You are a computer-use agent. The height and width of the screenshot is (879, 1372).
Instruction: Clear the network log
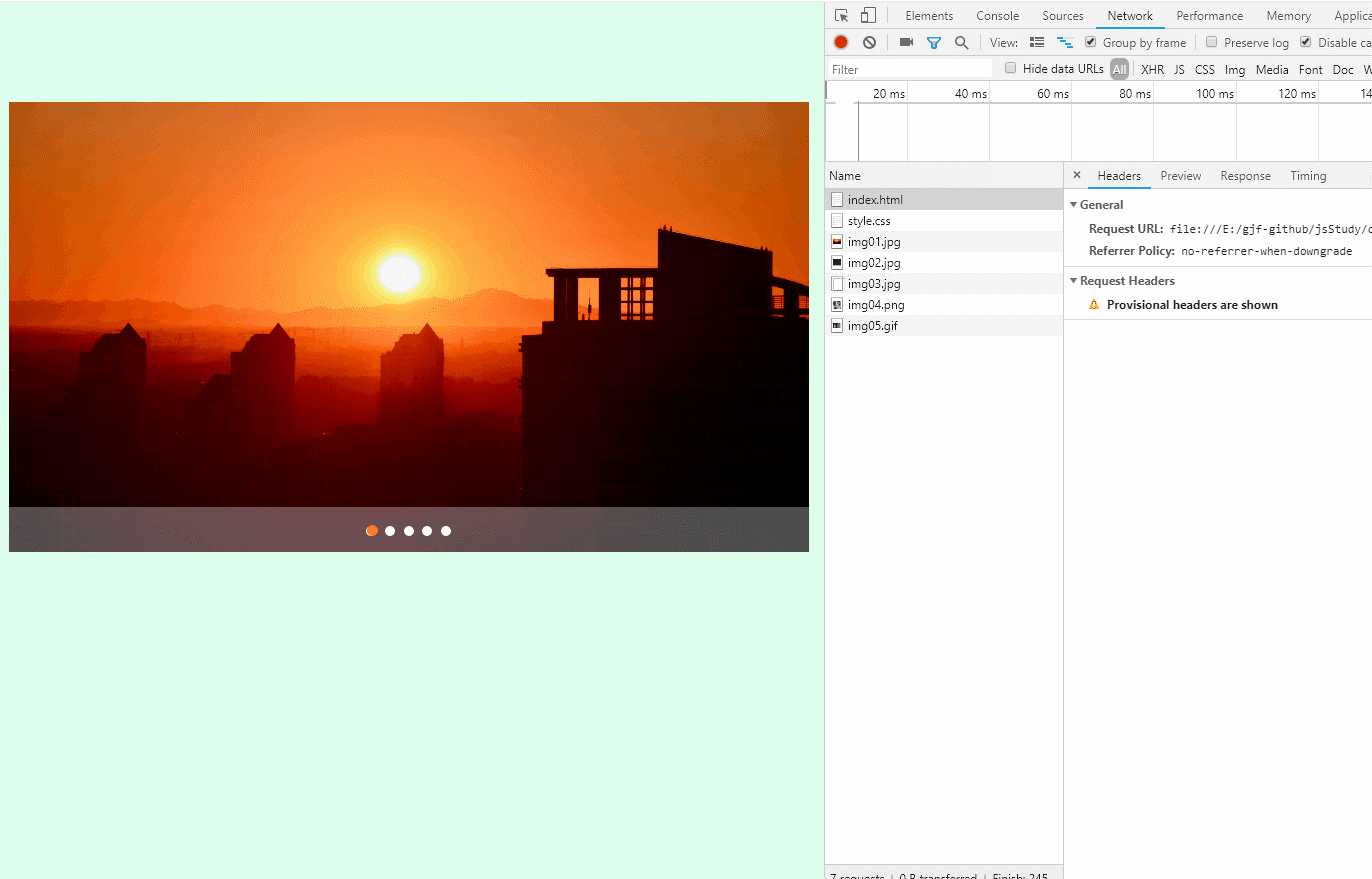point(869,42)
